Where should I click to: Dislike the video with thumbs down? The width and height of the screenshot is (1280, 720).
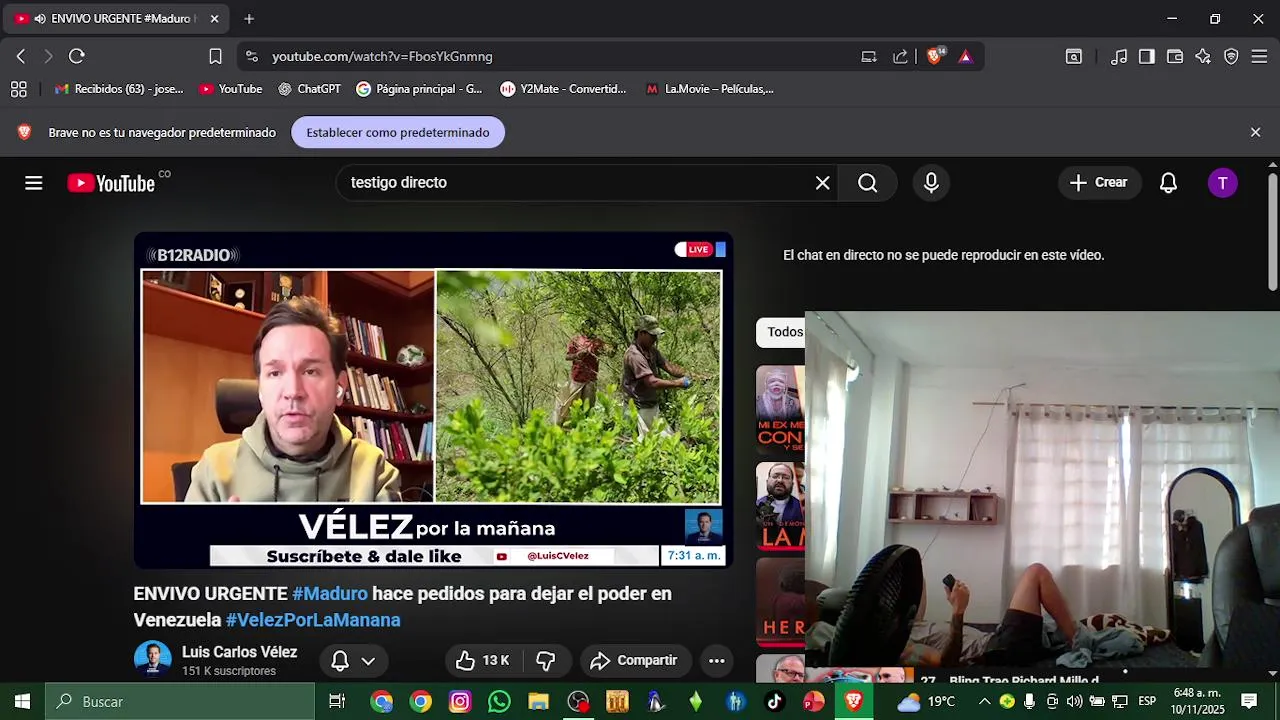[546, 661]
